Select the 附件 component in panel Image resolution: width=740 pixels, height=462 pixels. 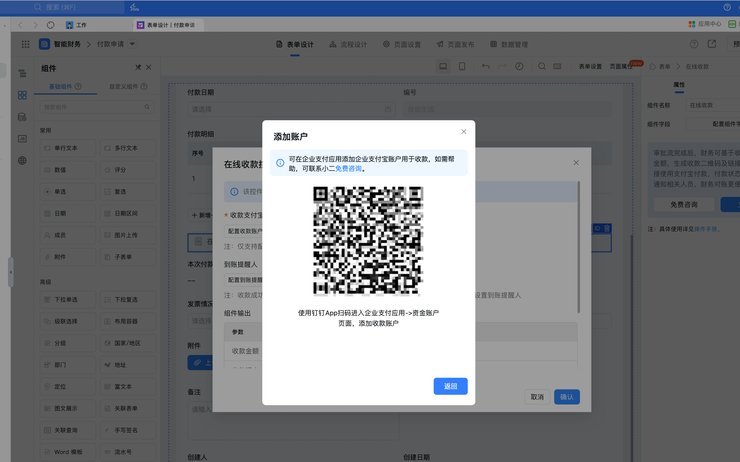tap(67, 257)
